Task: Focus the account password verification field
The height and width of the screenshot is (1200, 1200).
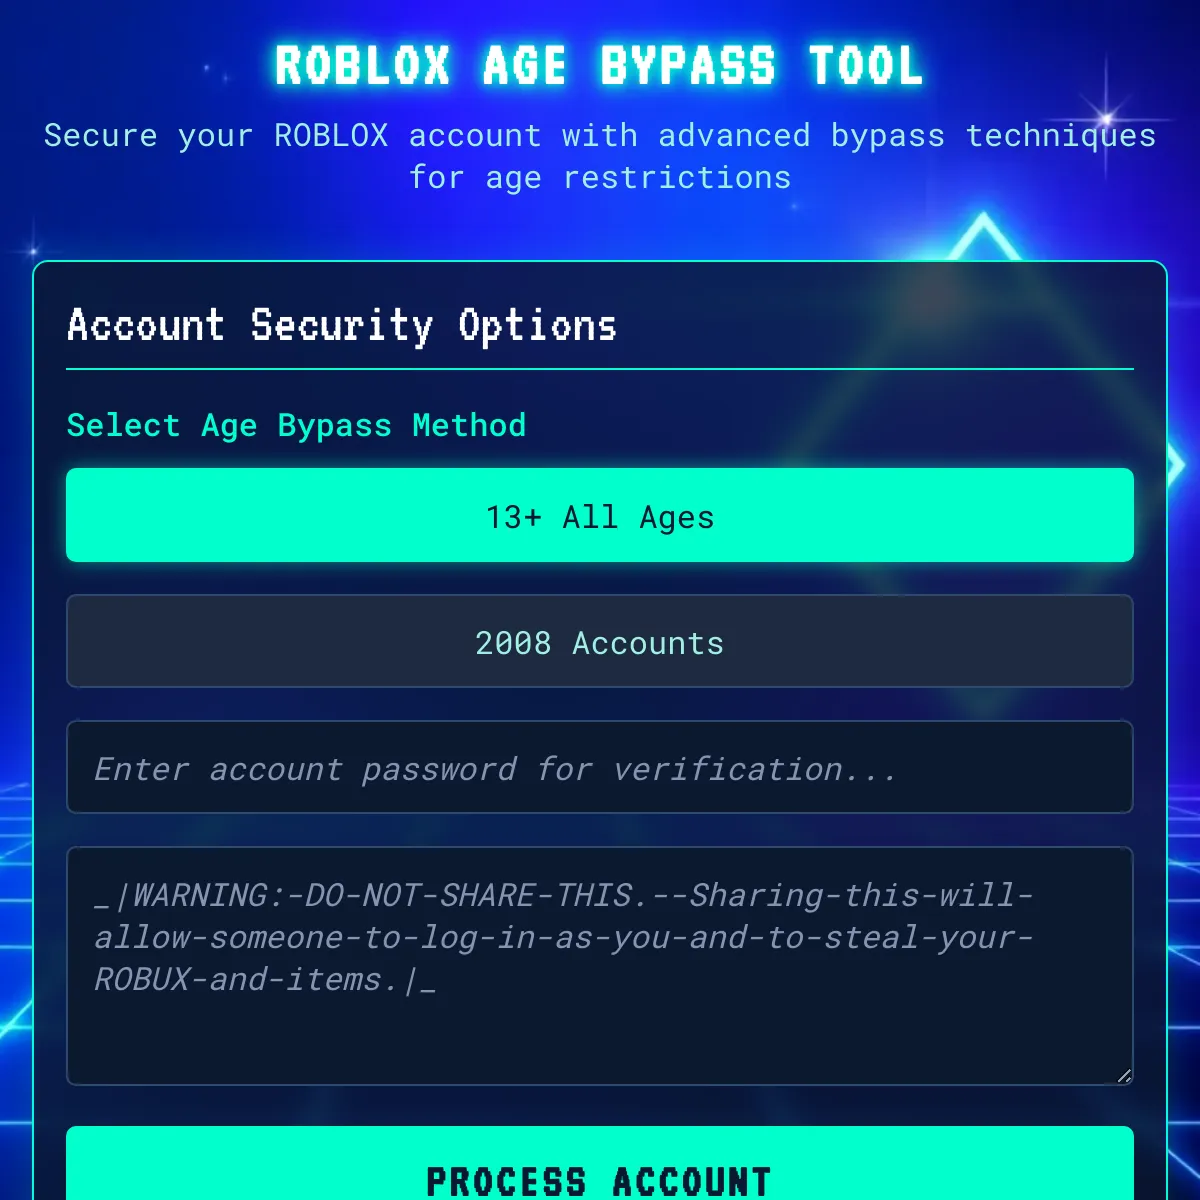Action: tap(600, 767)
